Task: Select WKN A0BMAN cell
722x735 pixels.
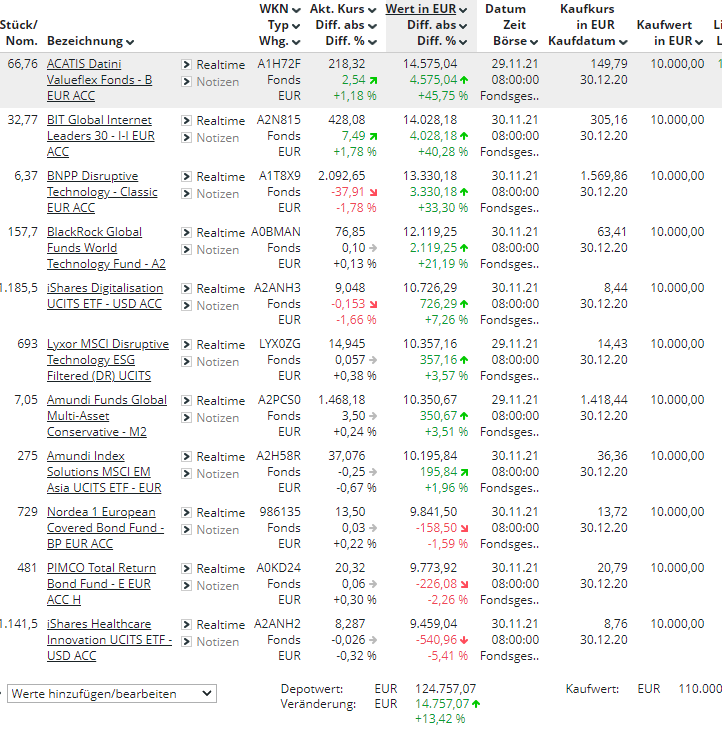Action: tap(276, 232)
